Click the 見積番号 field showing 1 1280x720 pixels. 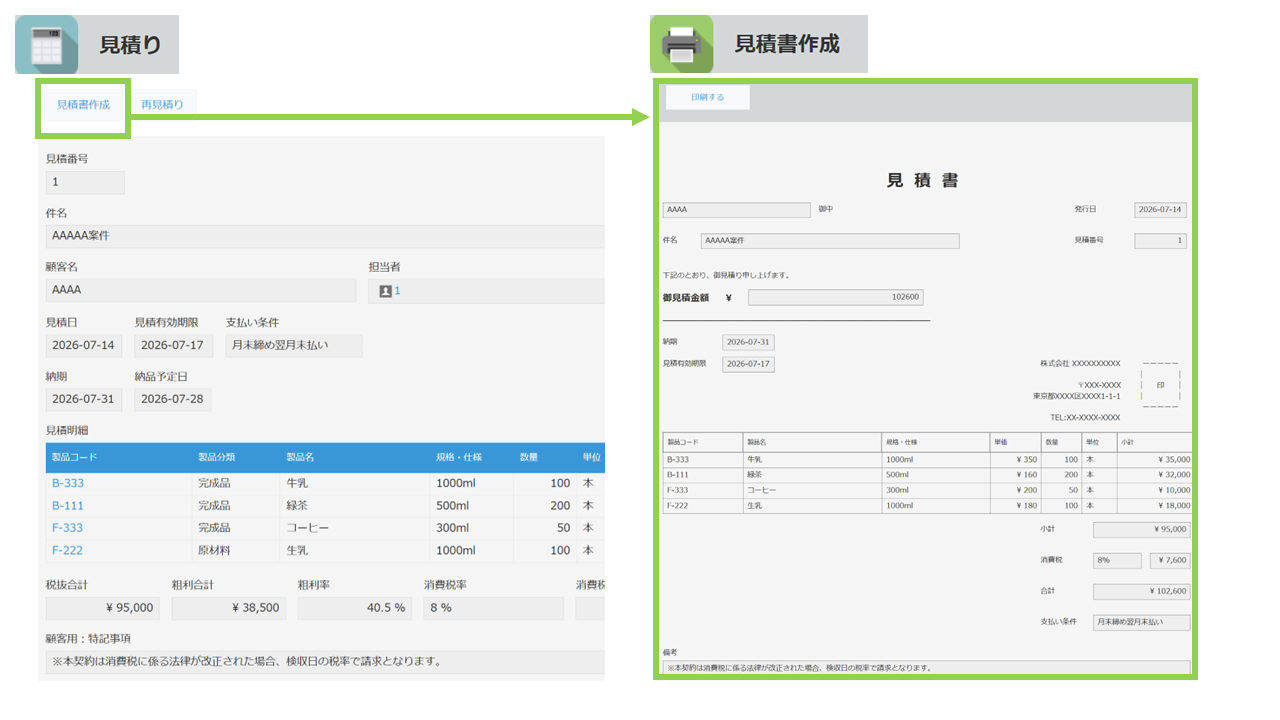click(x=85, y=182)
